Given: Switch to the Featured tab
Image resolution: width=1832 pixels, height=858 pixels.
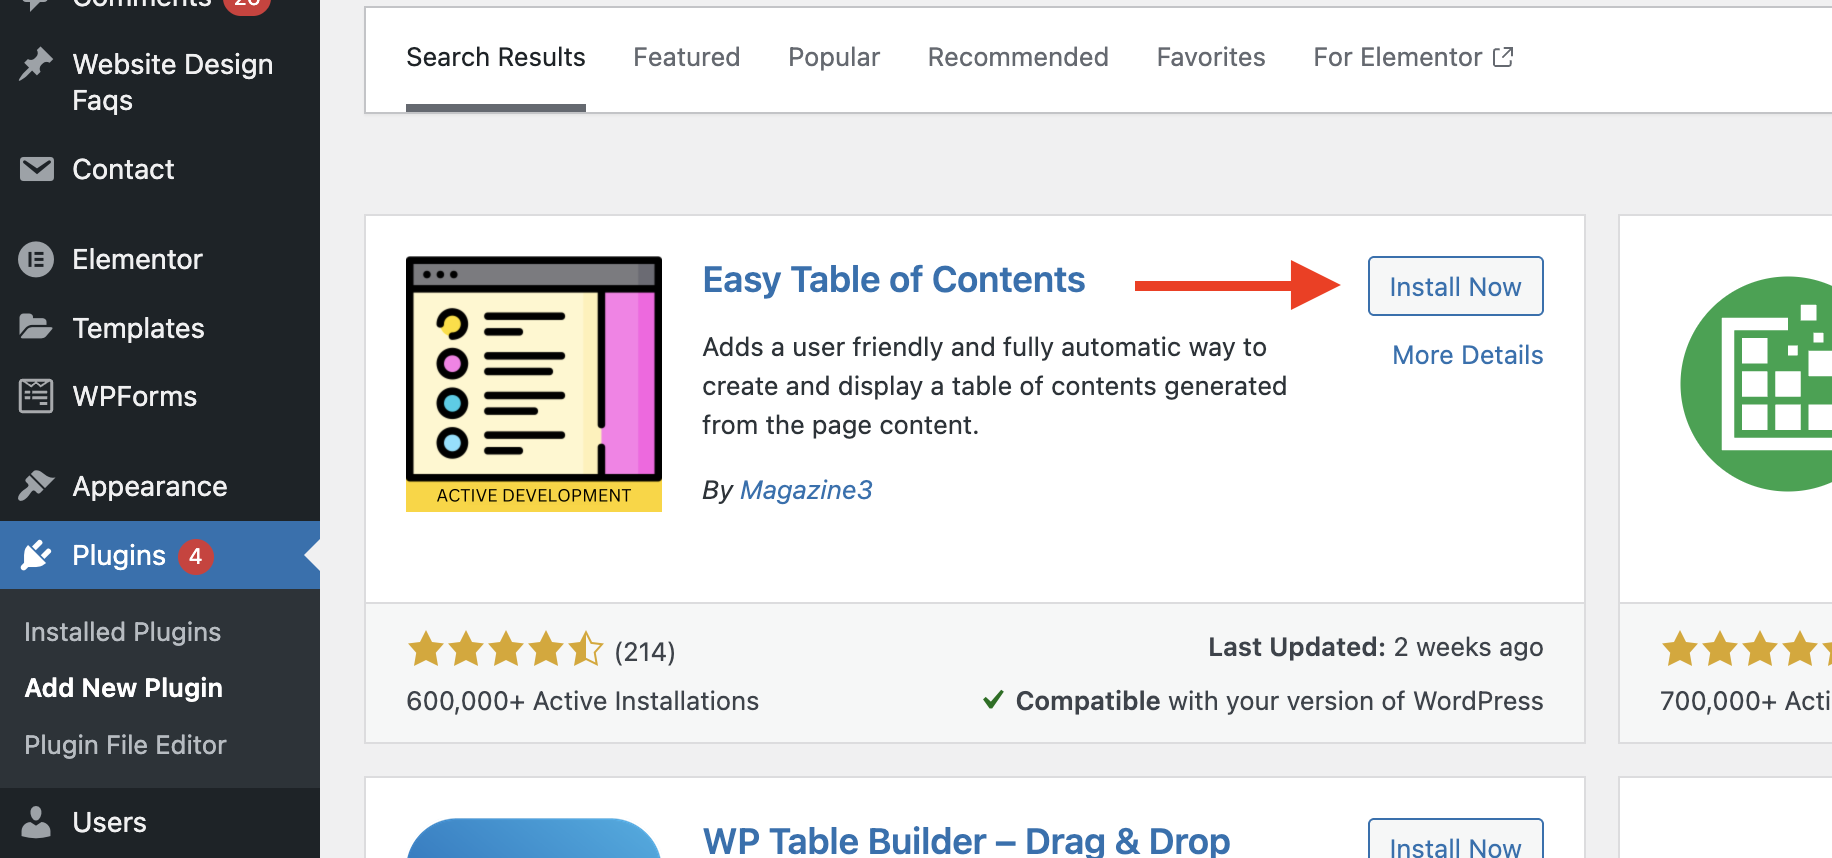Looking at the screenshot, I should click(686, 57).
